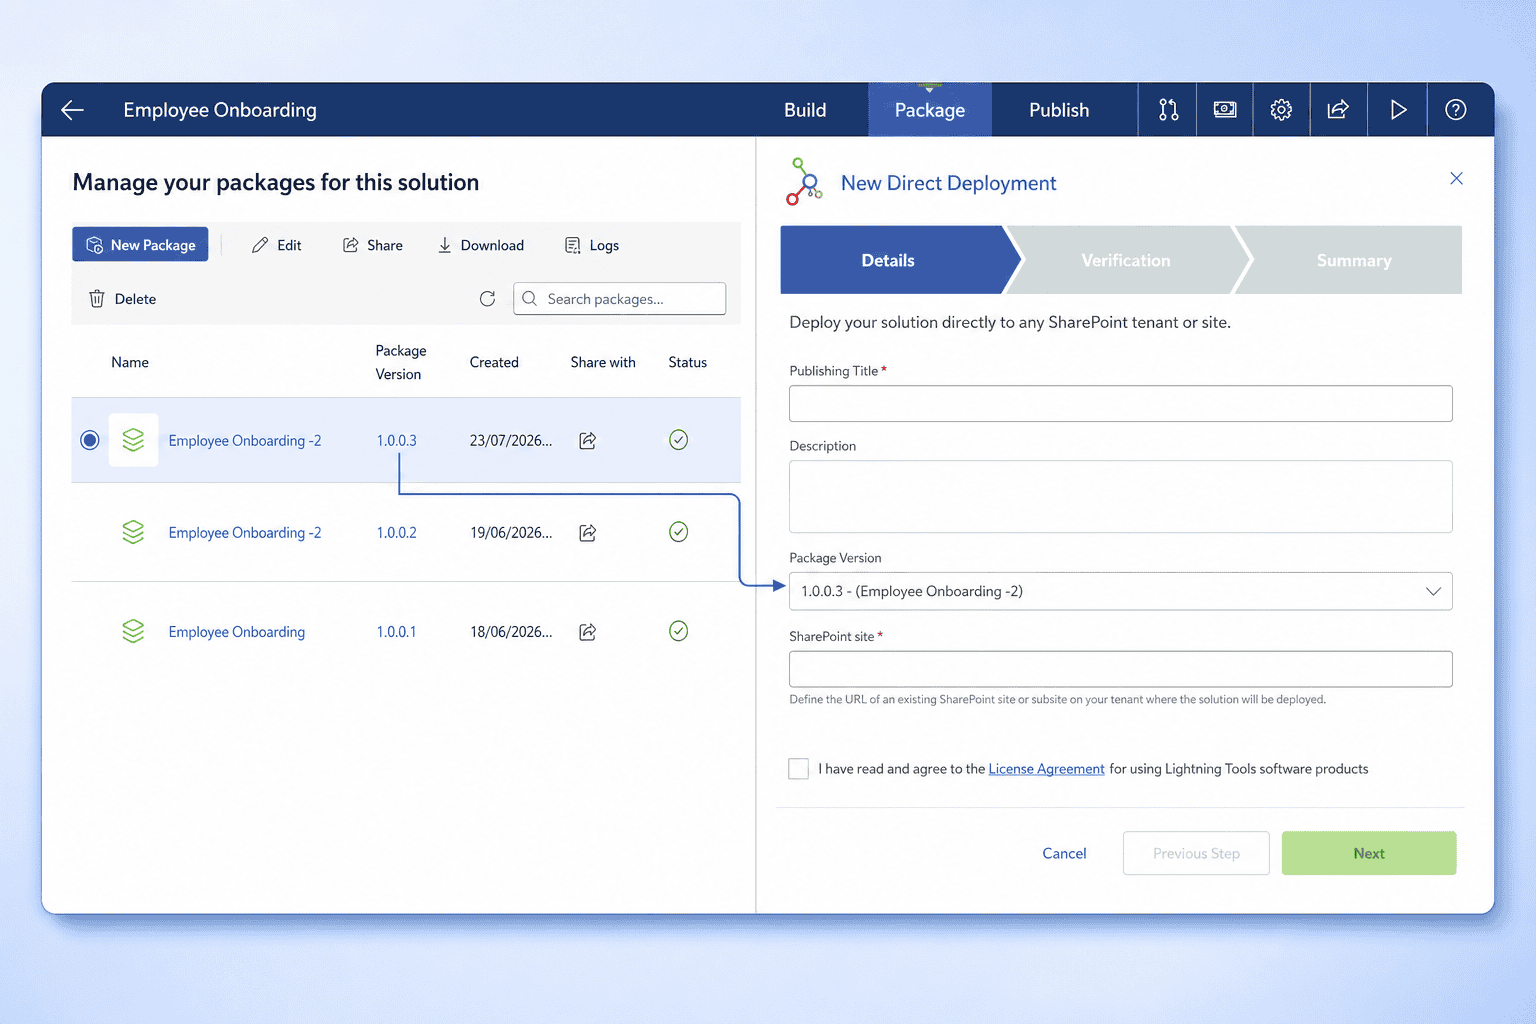Select the radio button for version 1.0.0.3
The height and width of the screenshot is (1024, 1536).
pyautogui.click(x=90, y=440)
